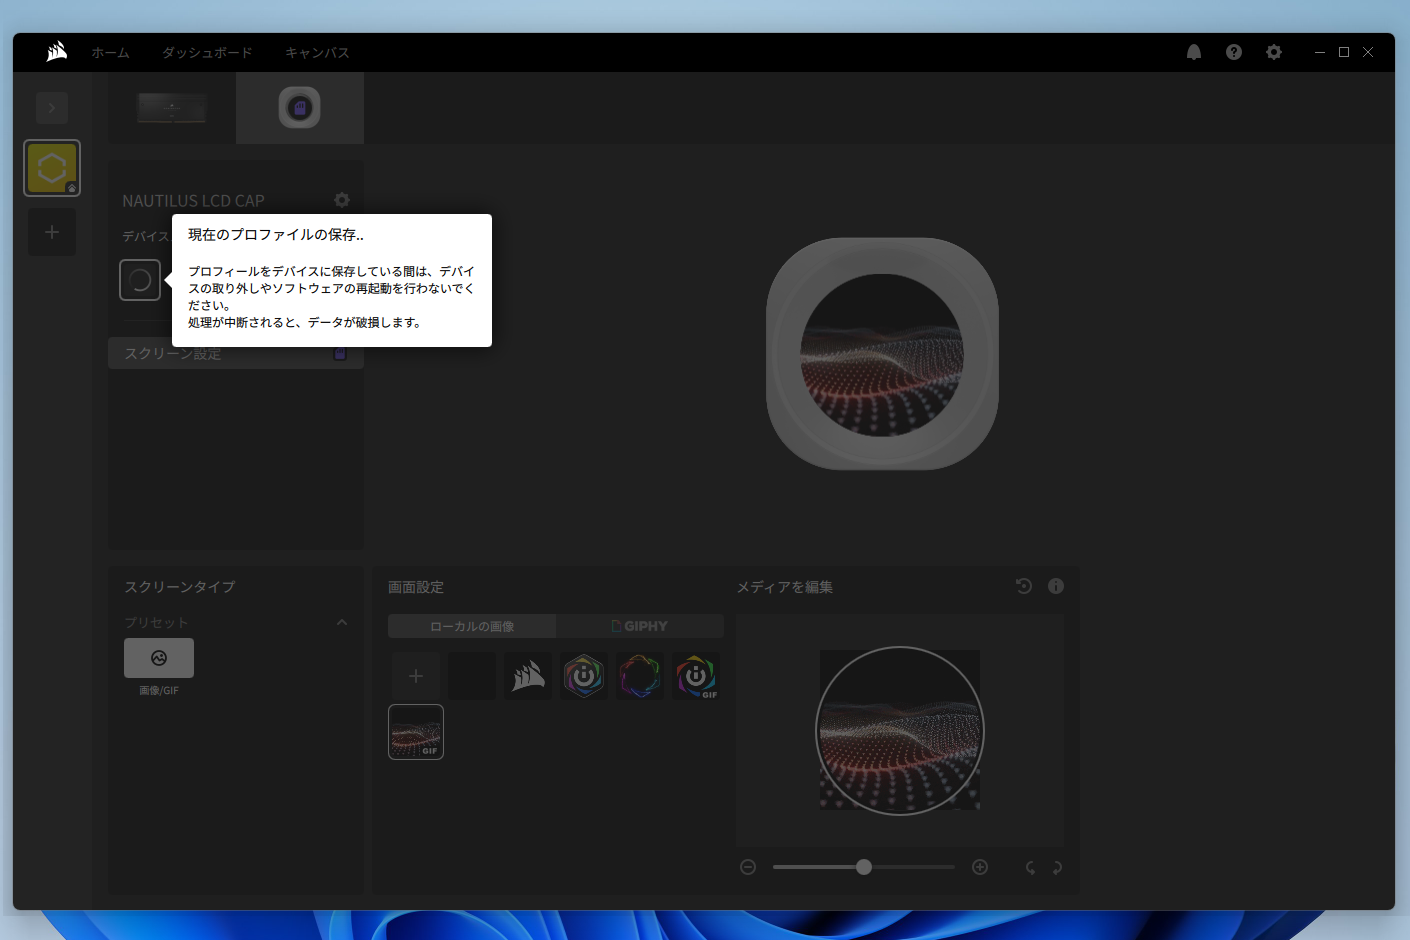1410x940 pixels.
Task: Choose the iCUE hexagon logo image
Action: [x=584, y=676]
